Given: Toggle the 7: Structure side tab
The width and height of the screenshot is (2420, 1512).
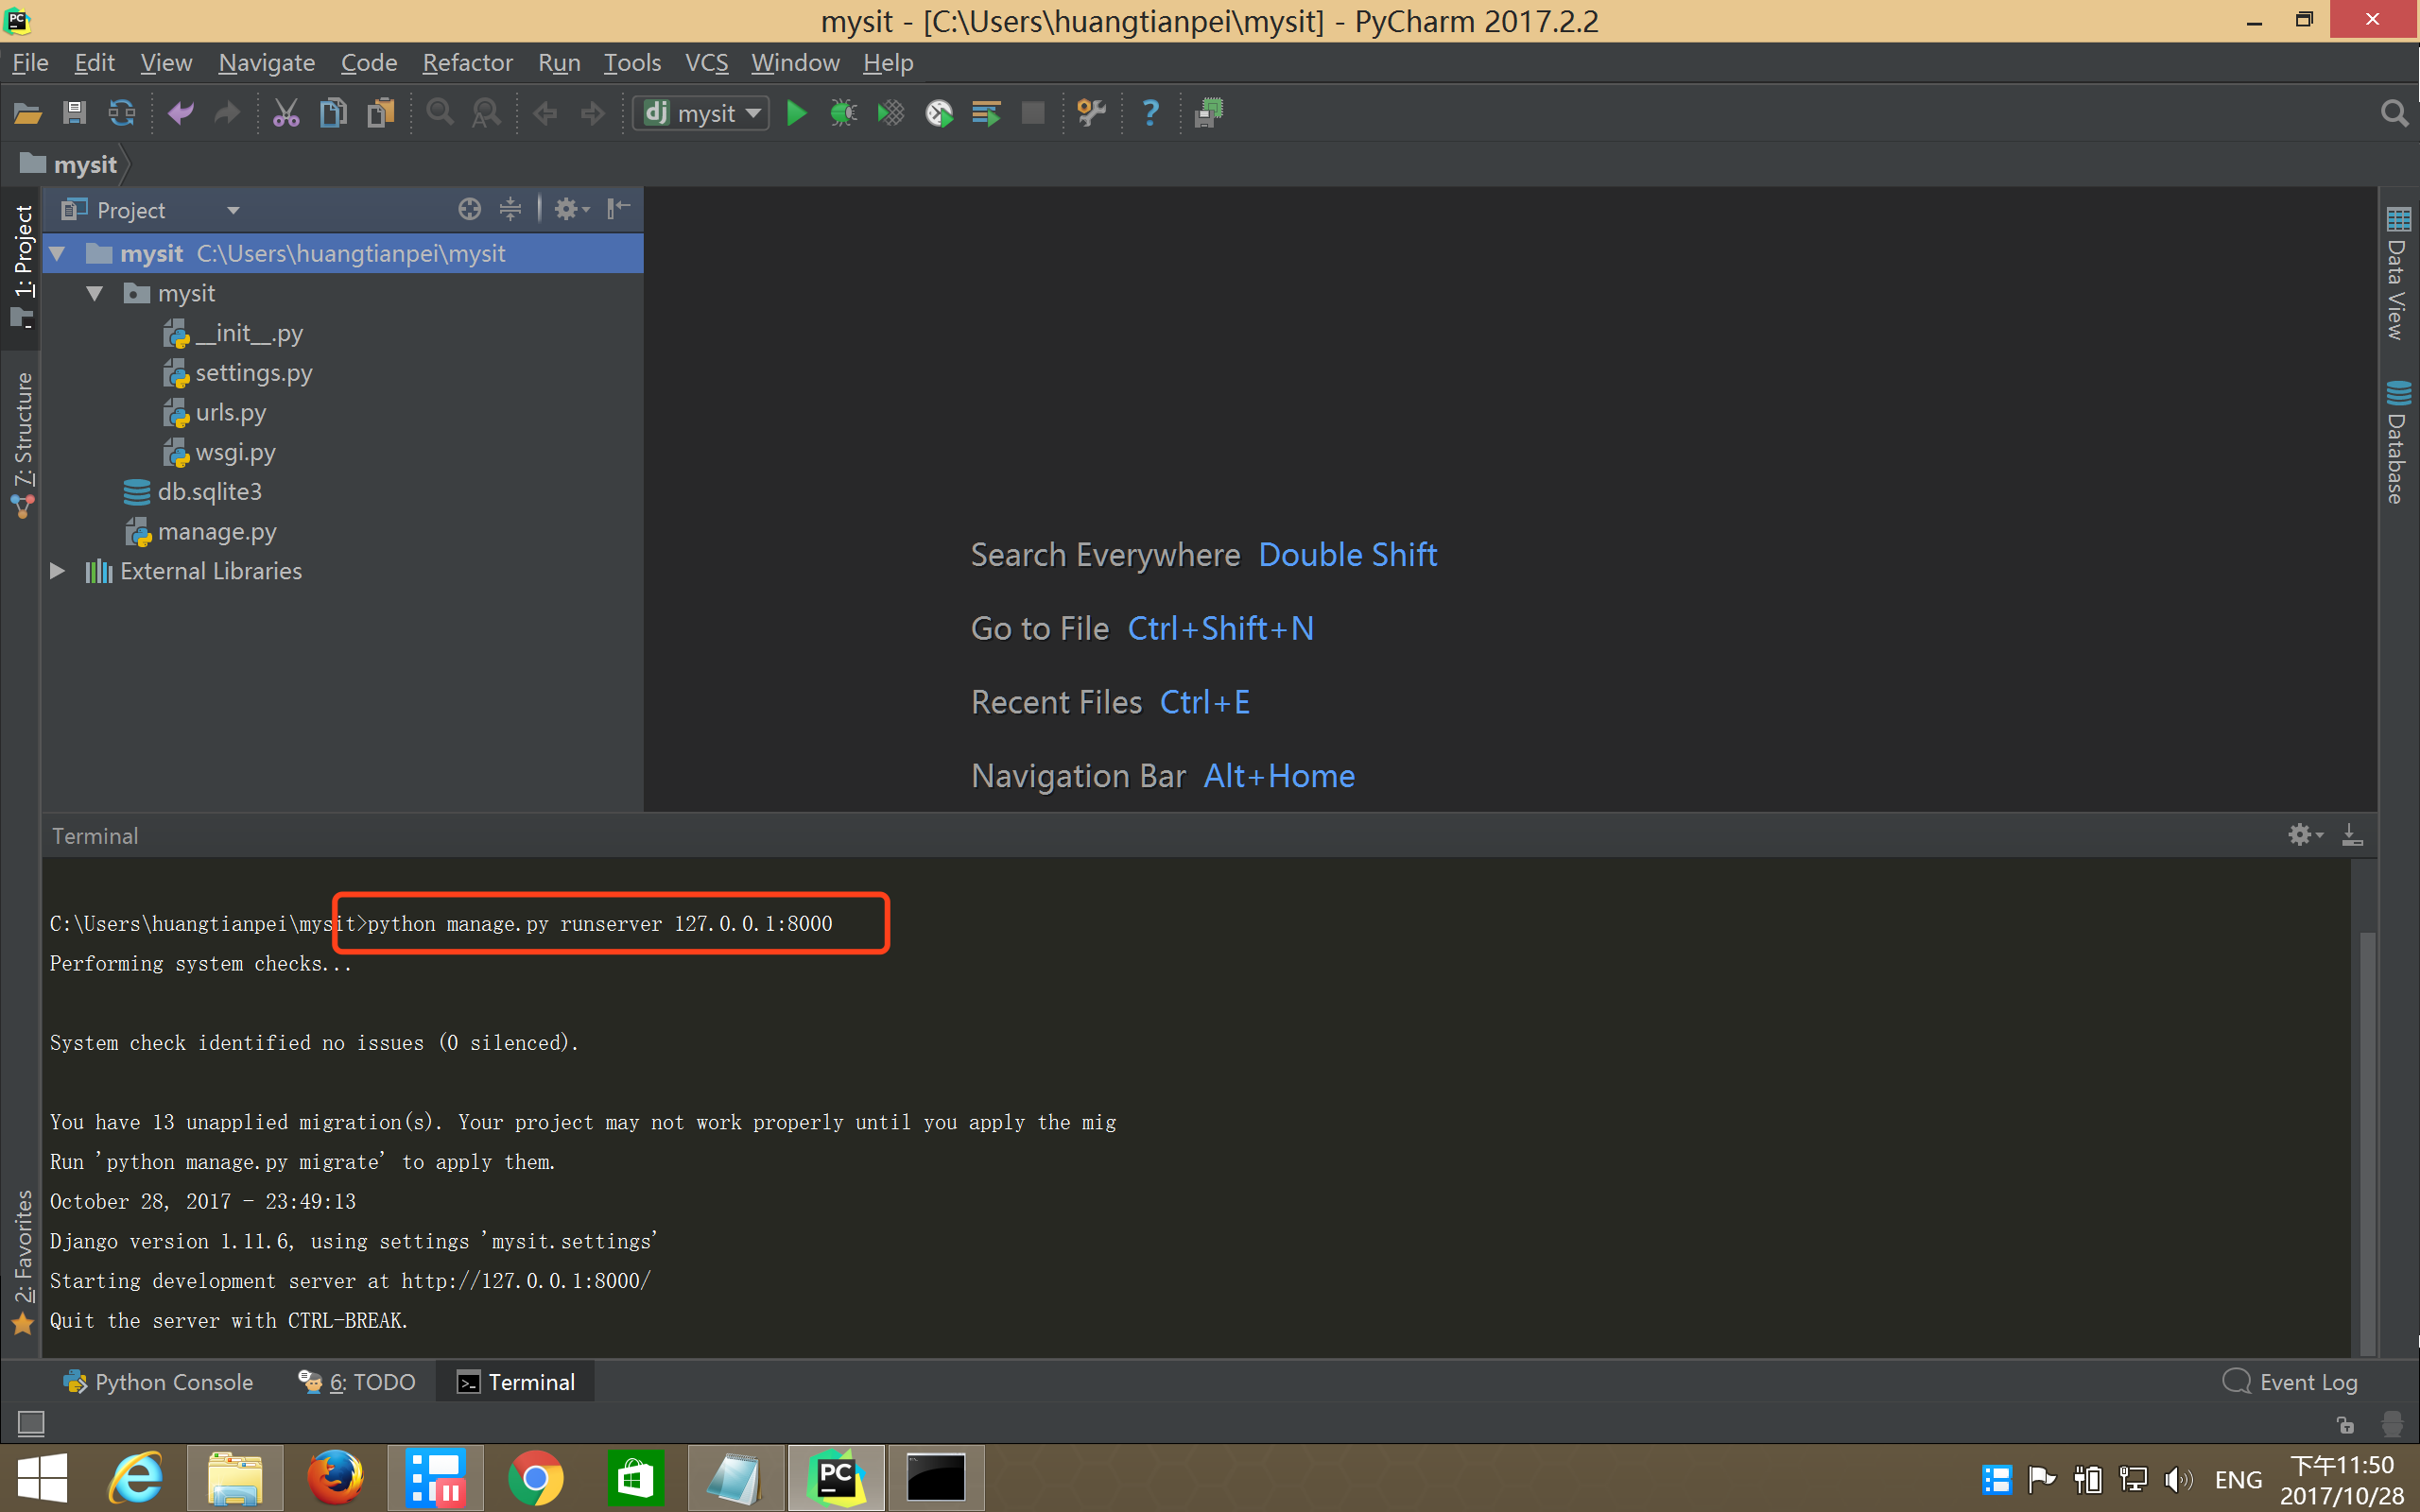Looking at the screenshot, I should 22,445.
